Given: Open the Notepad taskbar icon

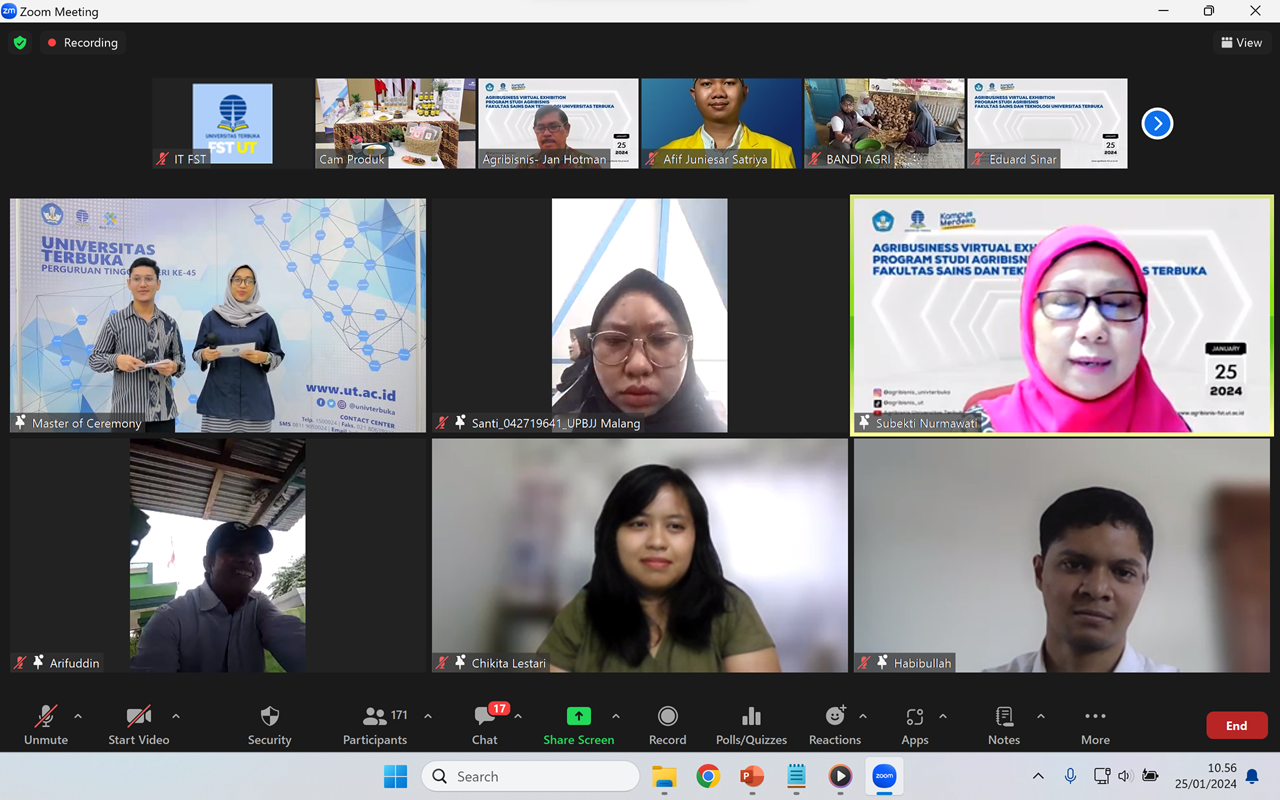Looking at the screenshot, I should pos(796,776).
